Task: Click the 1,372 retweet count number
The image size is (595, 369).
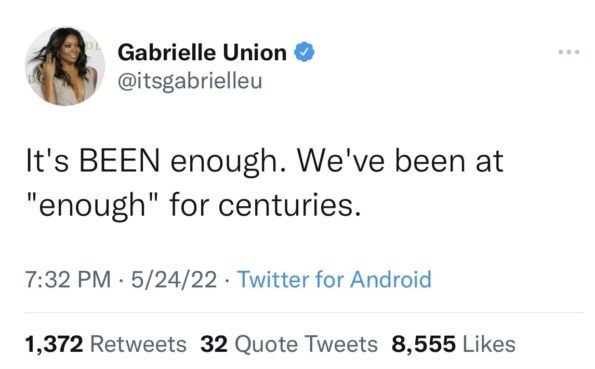Action: coord(54,344)
